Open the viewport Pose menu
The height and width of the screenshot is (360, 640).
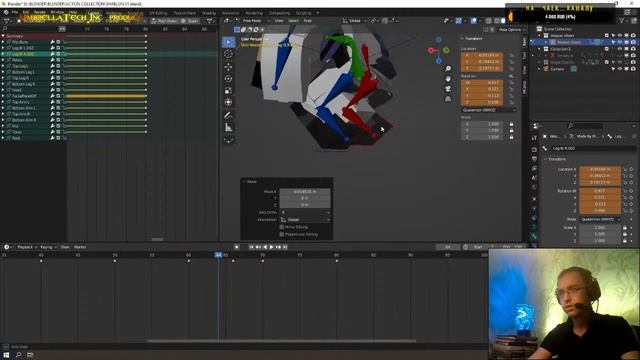(x=307, y=20)
